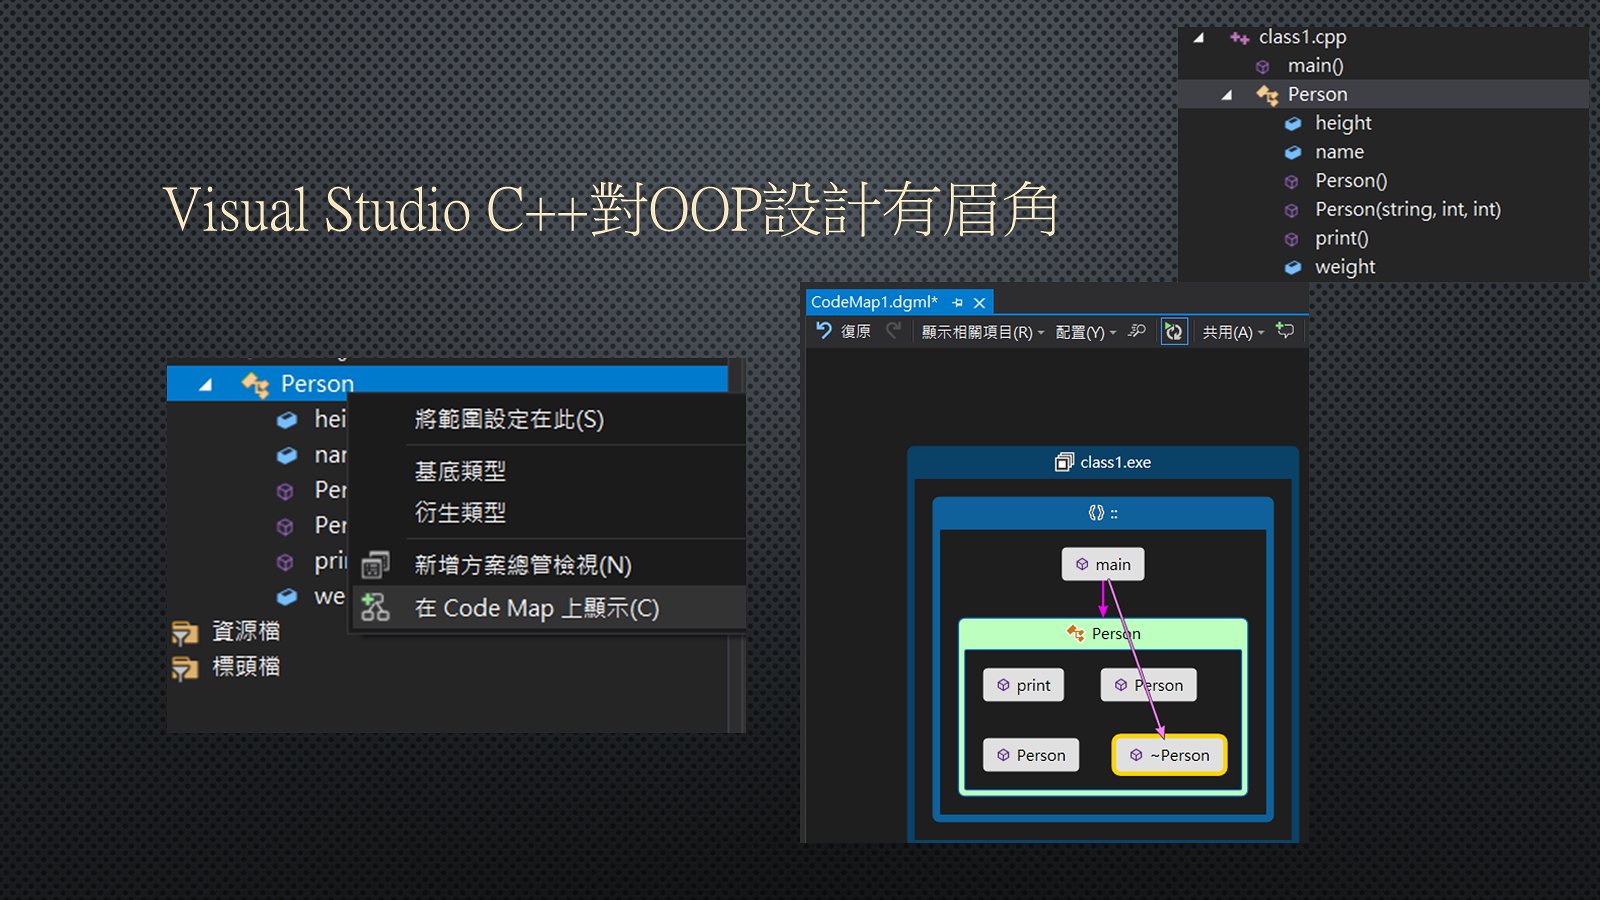Select print() in the top tree
This screenshot has width=1600, height=900.
click(1341, 238)
